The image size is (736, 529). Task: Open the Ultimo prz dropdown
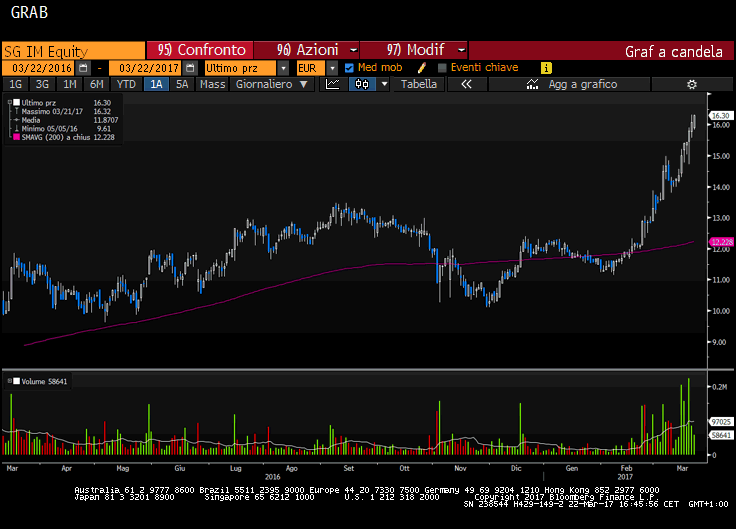(x=284, y=67)
